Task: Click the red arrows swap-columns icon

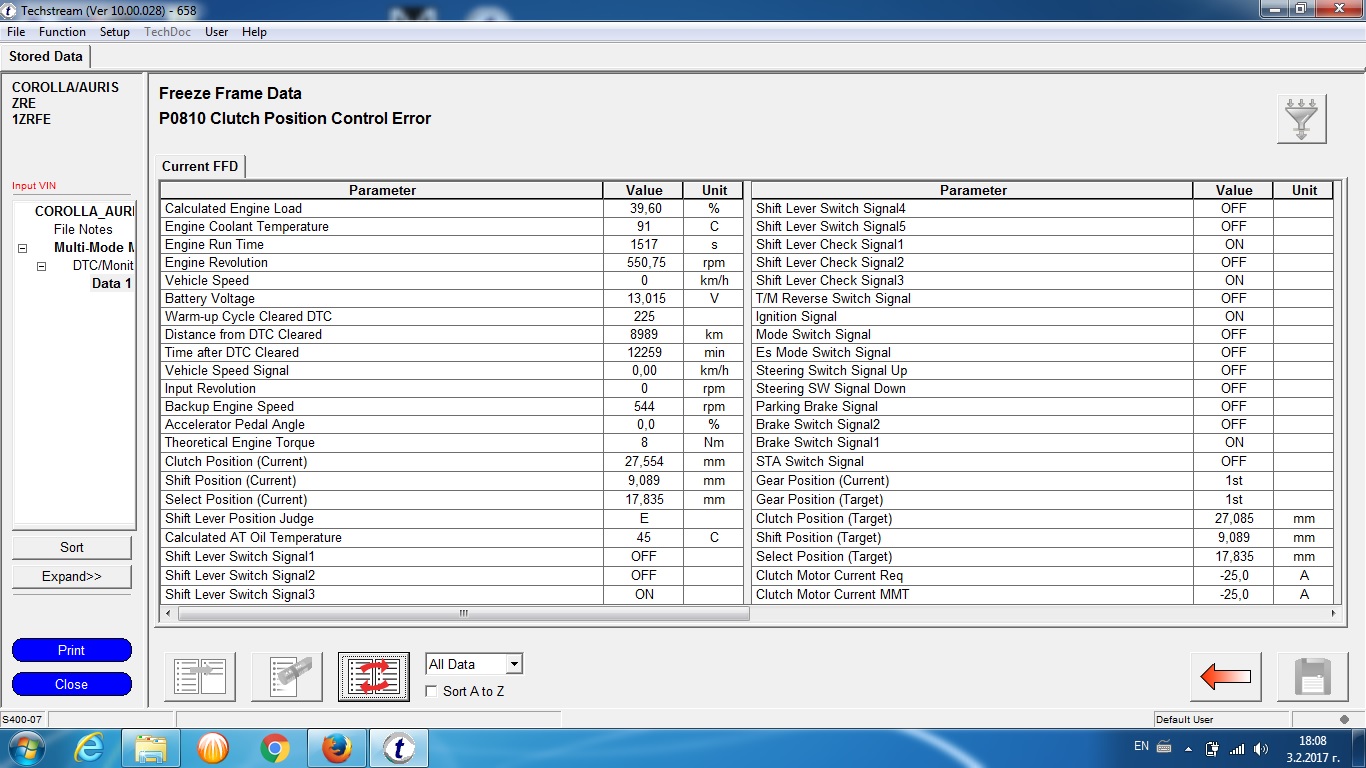Action: 374,677
